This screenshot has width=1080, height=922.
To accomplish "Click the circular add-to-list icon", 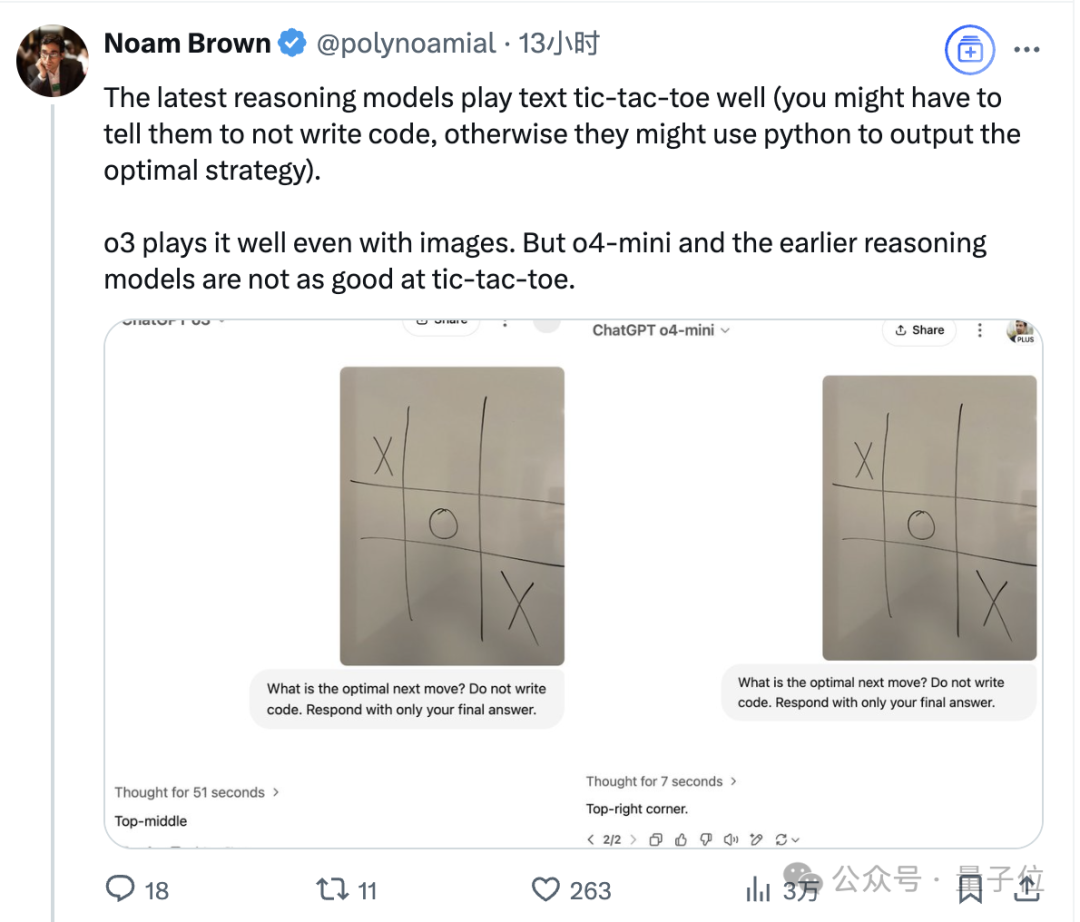I will (x=969, y=50).
